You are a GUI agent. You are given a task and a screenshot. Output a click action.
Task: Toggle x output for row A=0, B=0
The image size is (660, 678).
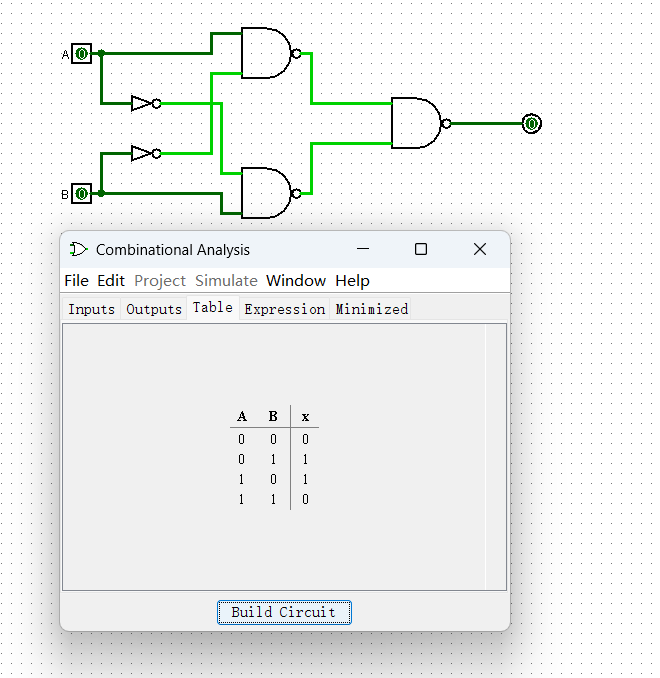click(305, 439)
